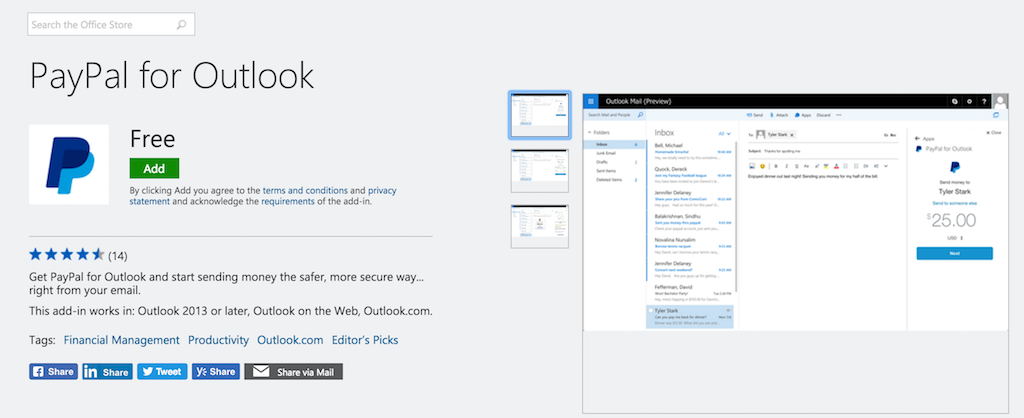Screen dimensions: 1024x418
Task: Click the Office Store search magnifier icon
Action: (x=182, y=25)
